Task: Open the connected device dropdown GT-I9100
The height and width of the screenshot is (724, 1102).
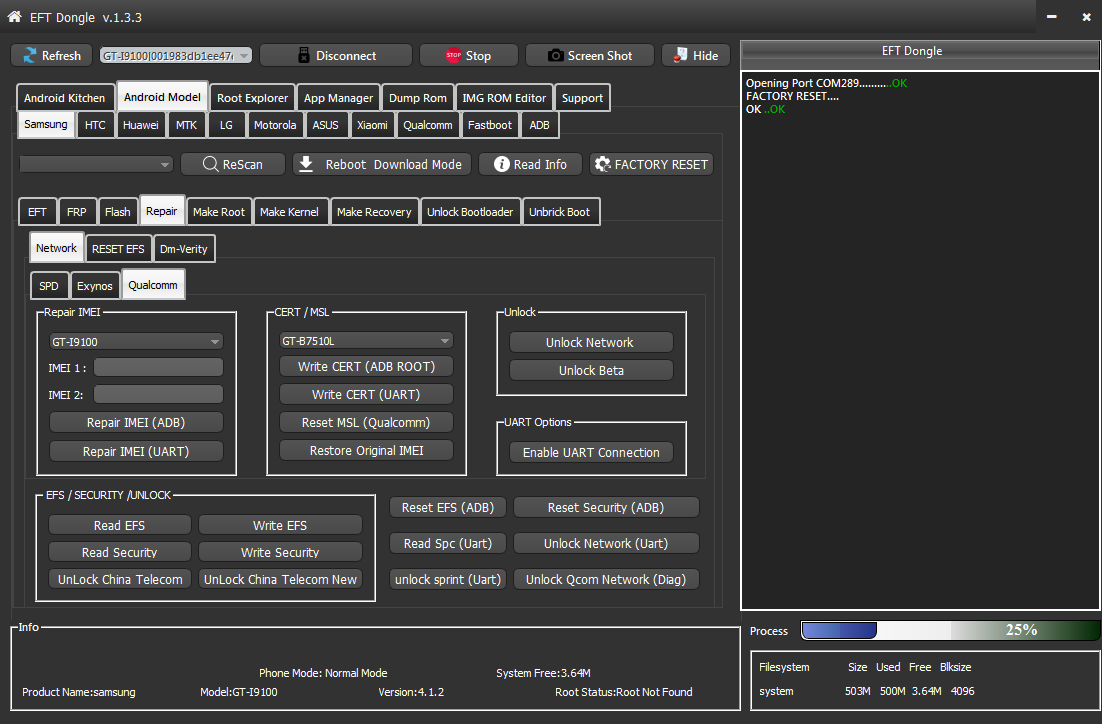Action: tap(176, 56)
